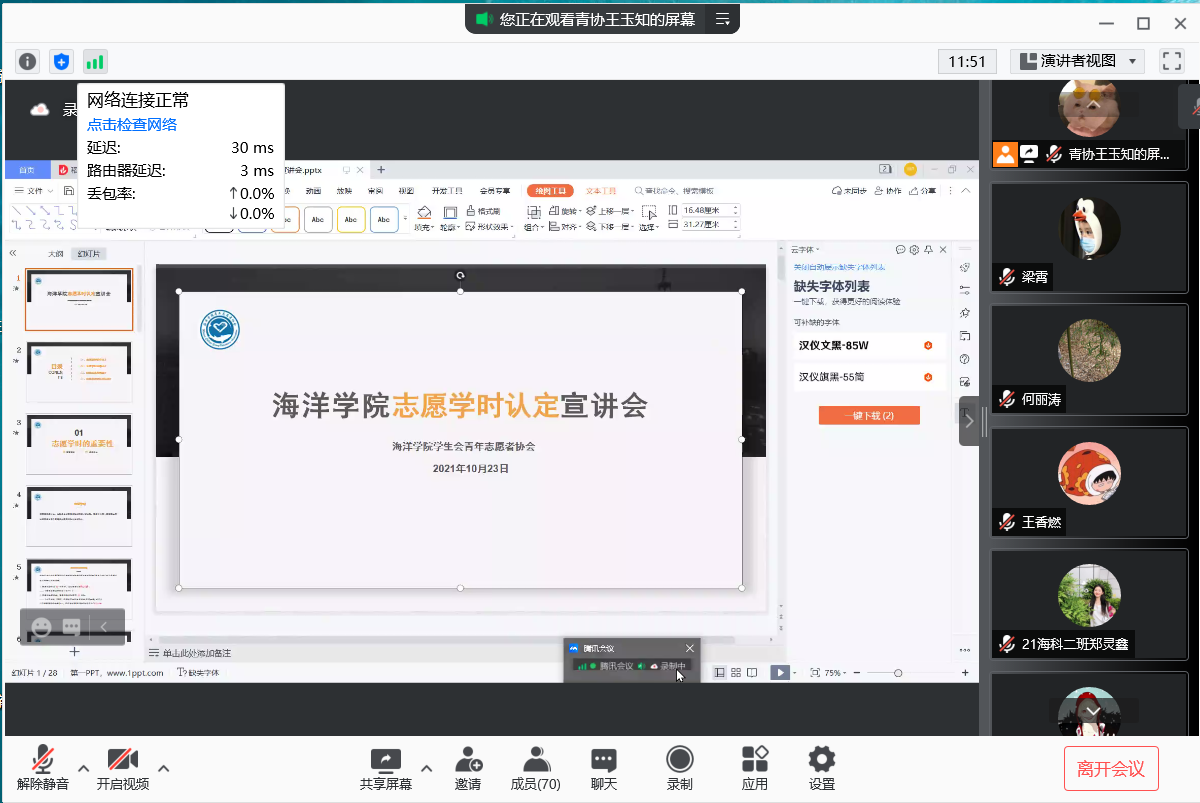The height and width of the screenshot is (803, 1200).
Task: Toggle 录制 meeting recording
Action: pyautogui.click(x=680, y=767)
